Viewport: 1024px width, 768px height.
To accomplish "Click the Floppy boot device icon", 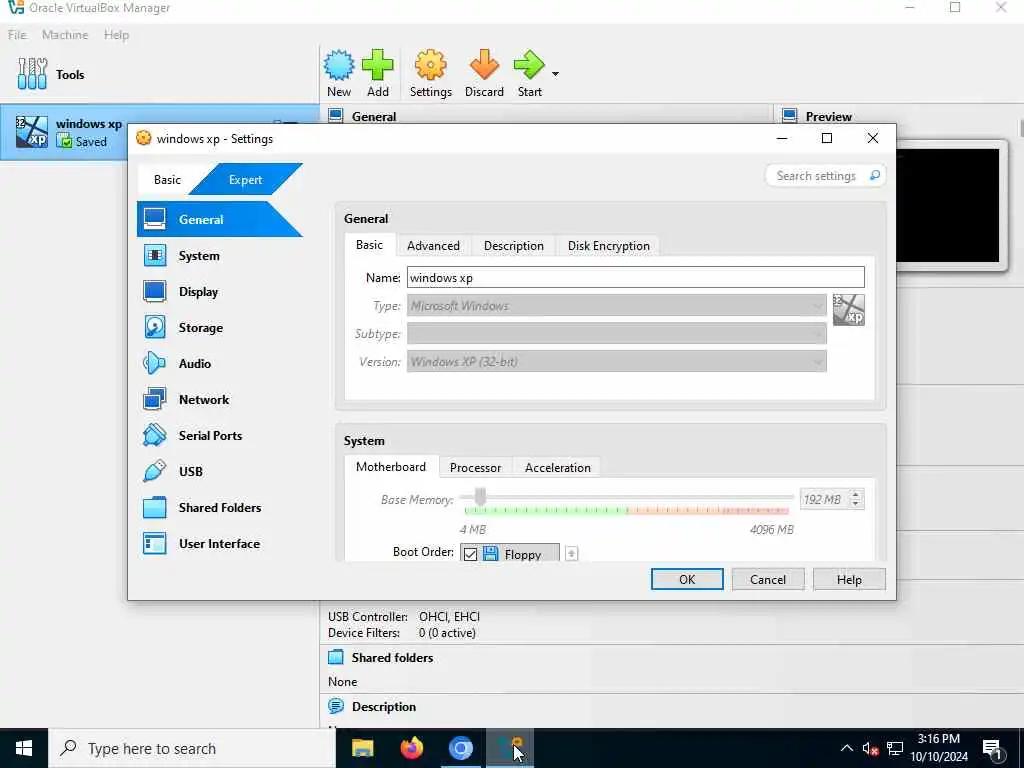I will [x=490, y=554].
